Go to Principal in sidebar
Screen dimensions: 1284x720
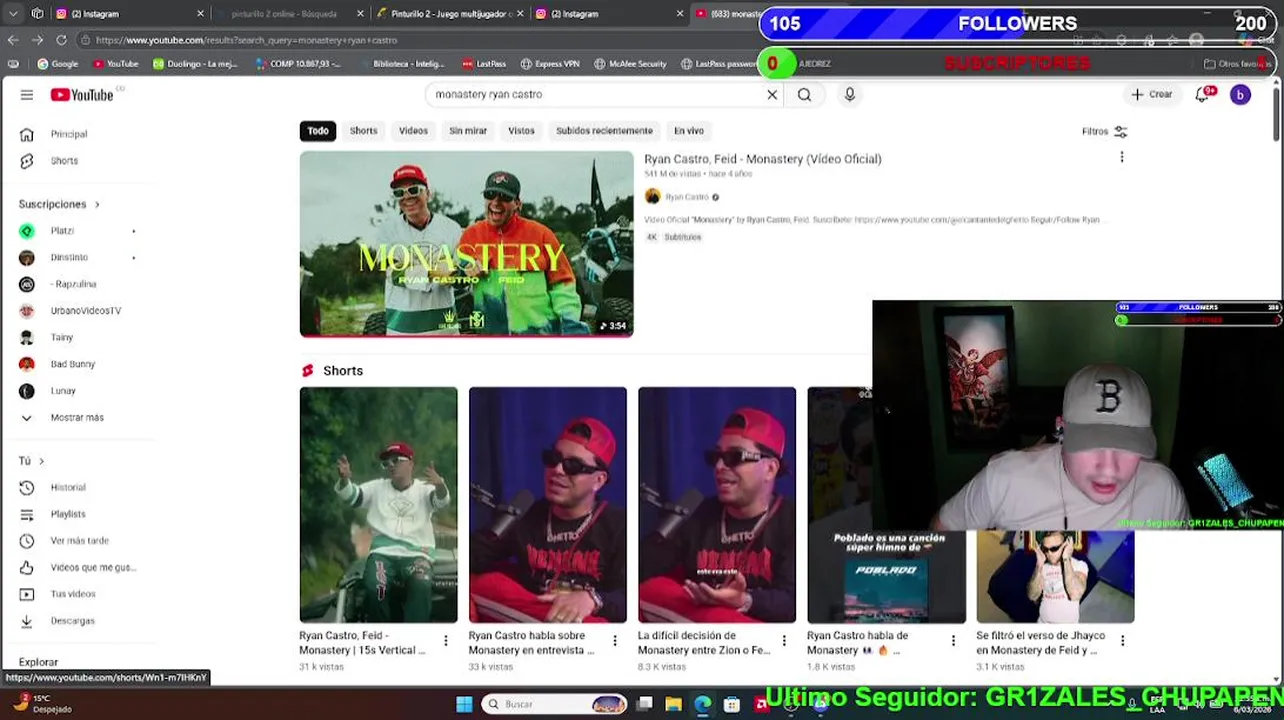69,134
